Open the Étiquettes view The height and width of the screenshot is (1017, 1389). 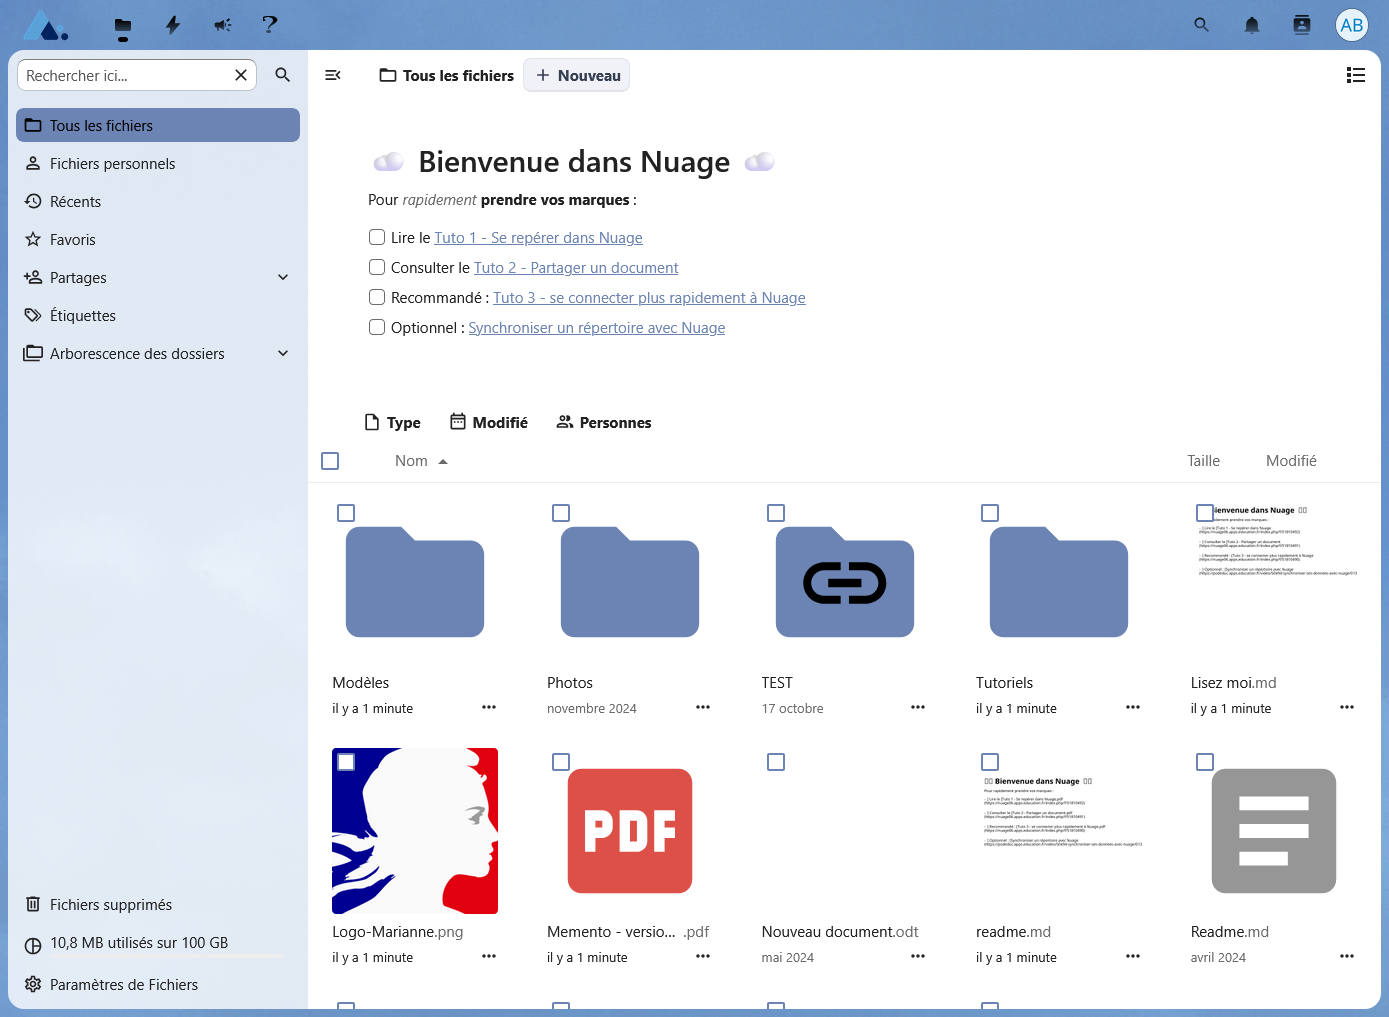tap(158, 315)
